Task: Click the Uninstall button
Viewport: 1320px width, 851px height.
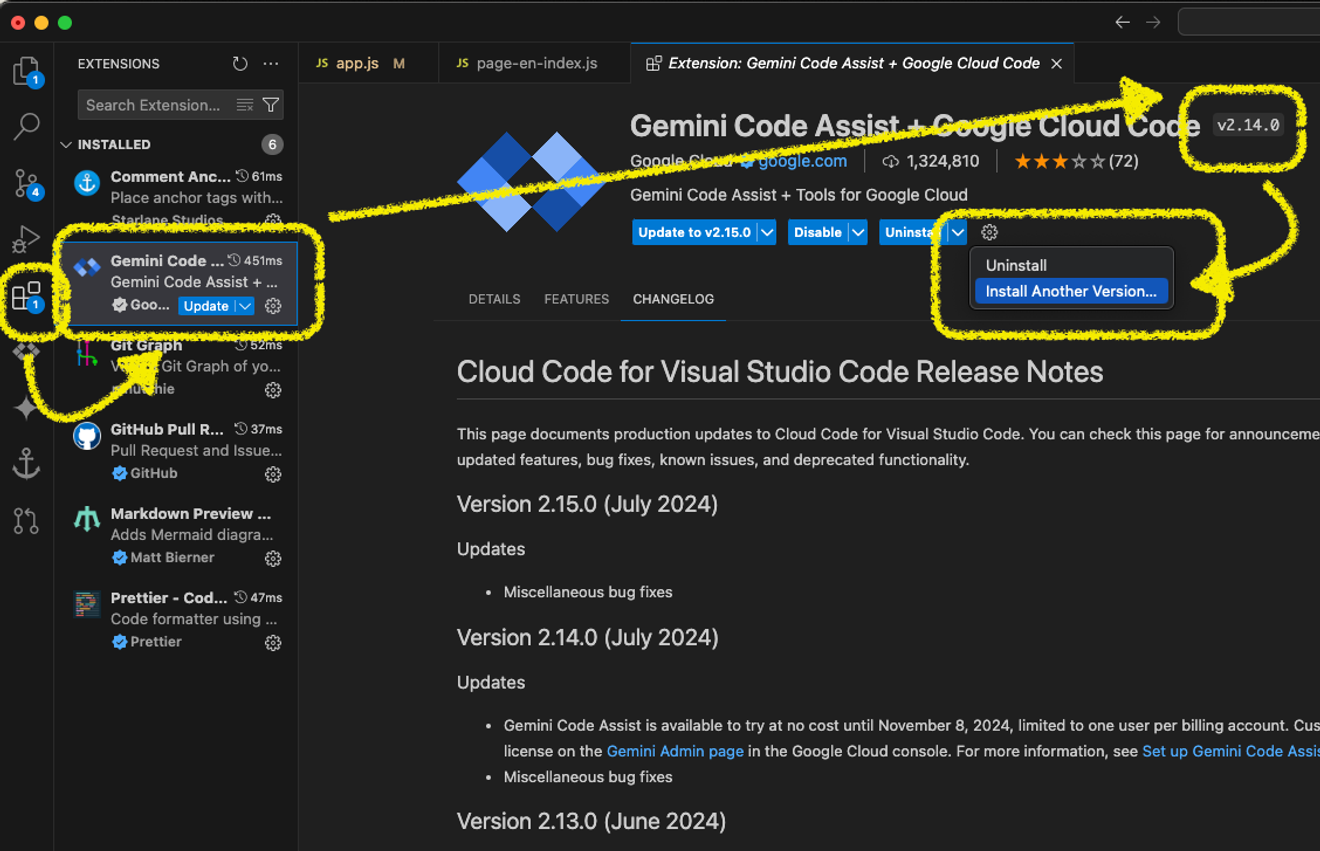Action: point(913,232)
